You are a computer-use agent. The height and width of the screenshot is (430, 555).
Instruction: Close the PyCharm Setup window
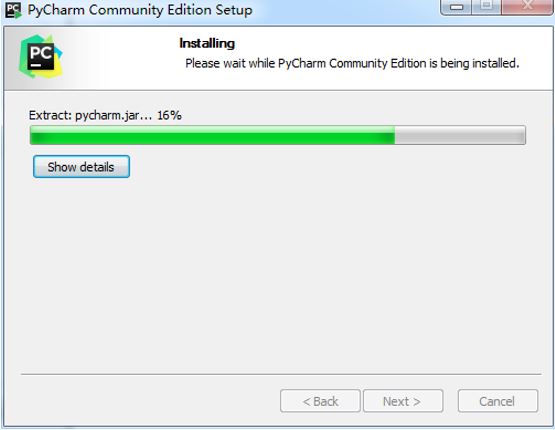tap(527, 6)
